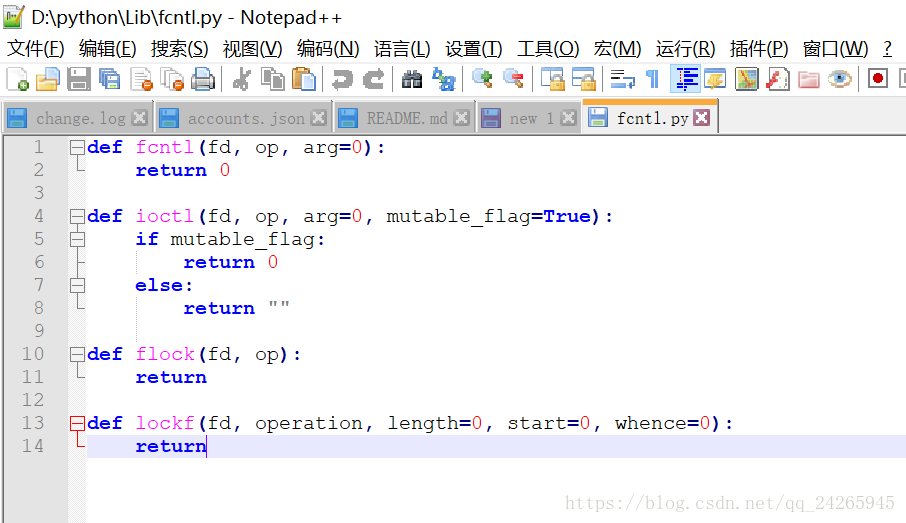Open the 编码(N) menu
This screenshot has width=906, height=523.
coord(328,49)
